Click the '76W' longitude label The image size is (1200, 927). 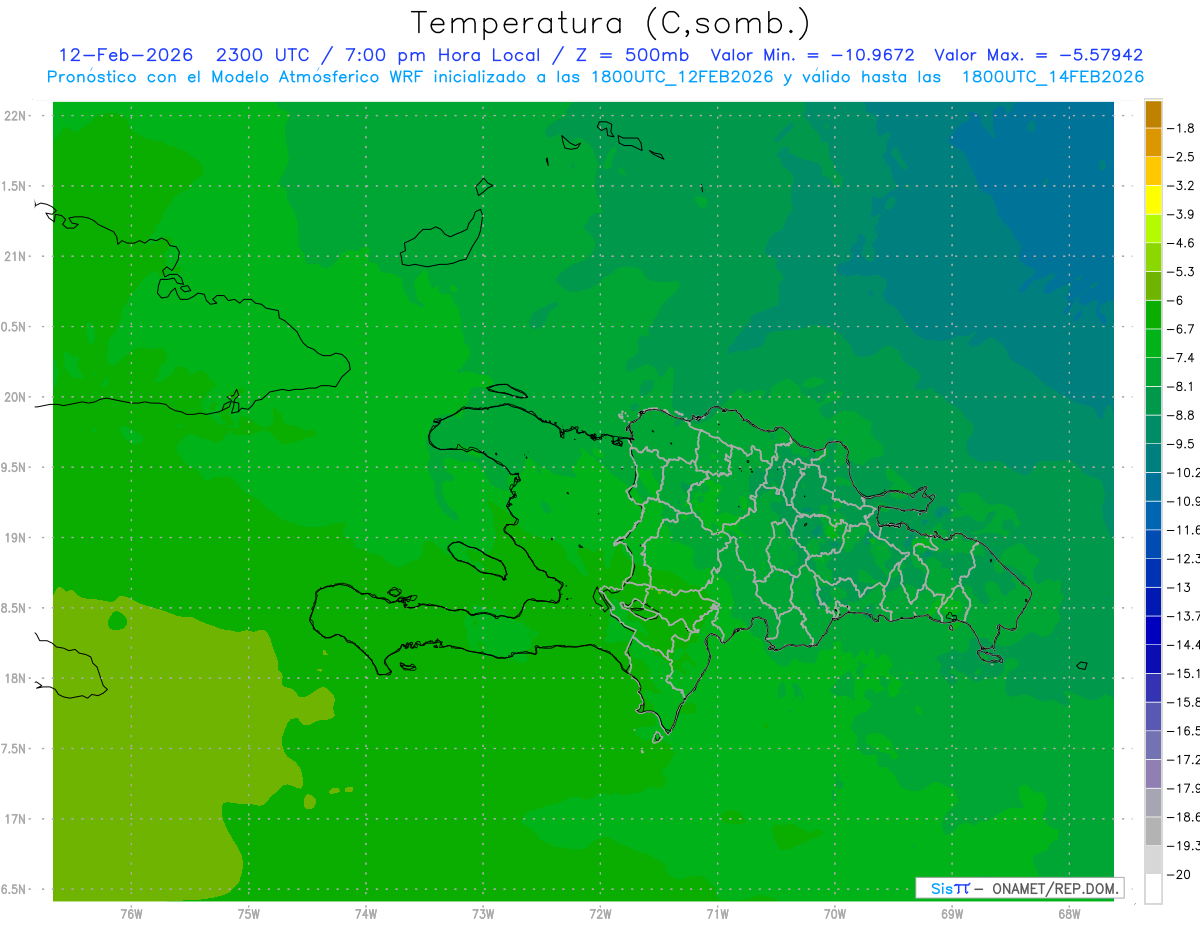[131, 914]
